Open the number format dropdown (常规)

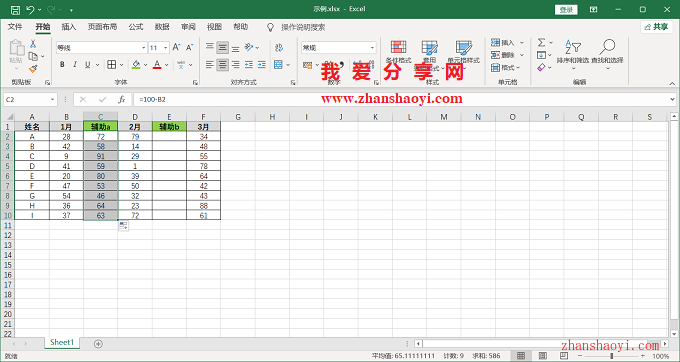point(372,48)
